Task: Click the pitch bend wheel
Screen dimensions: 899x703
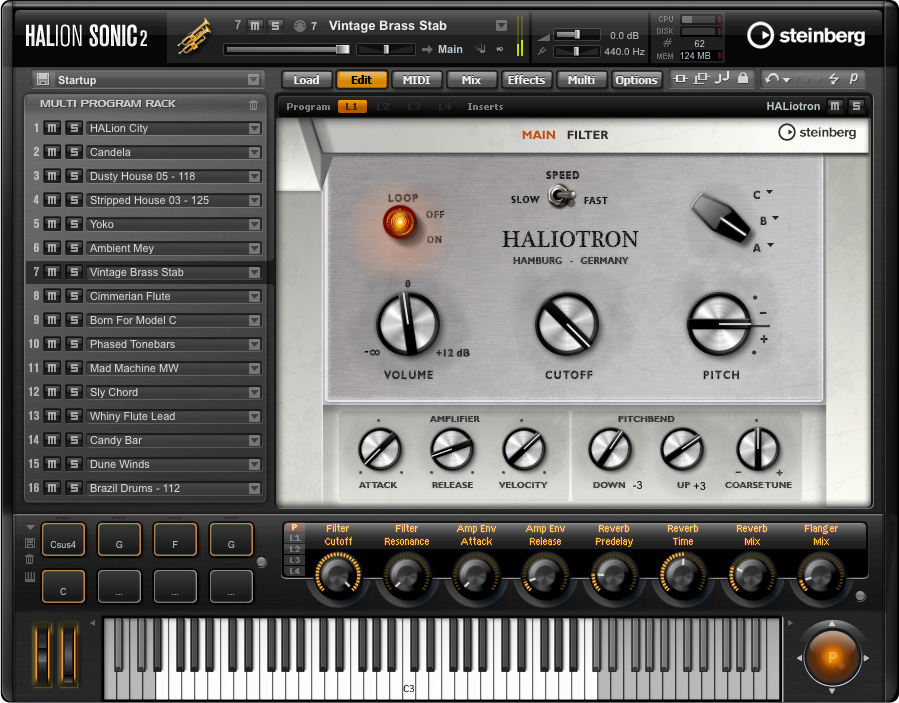Action: pos(43,655)
